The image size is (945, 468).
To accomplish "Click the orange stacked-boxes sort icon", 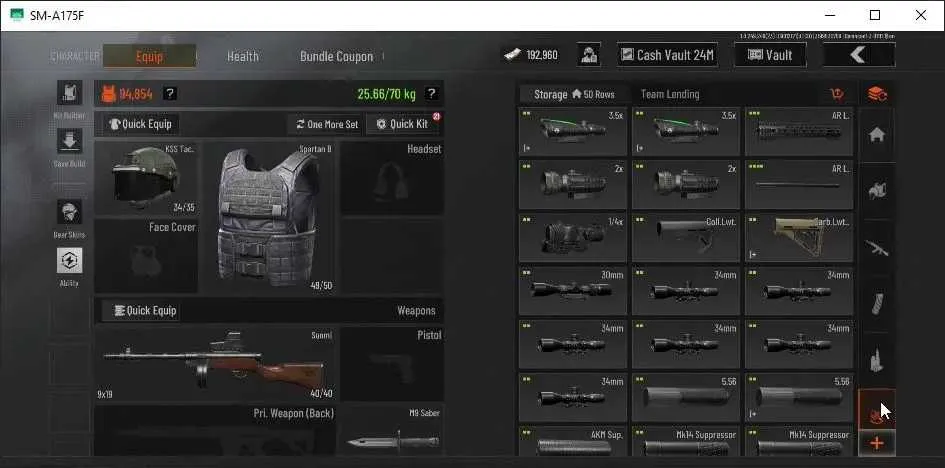I will tap(877, 94).
